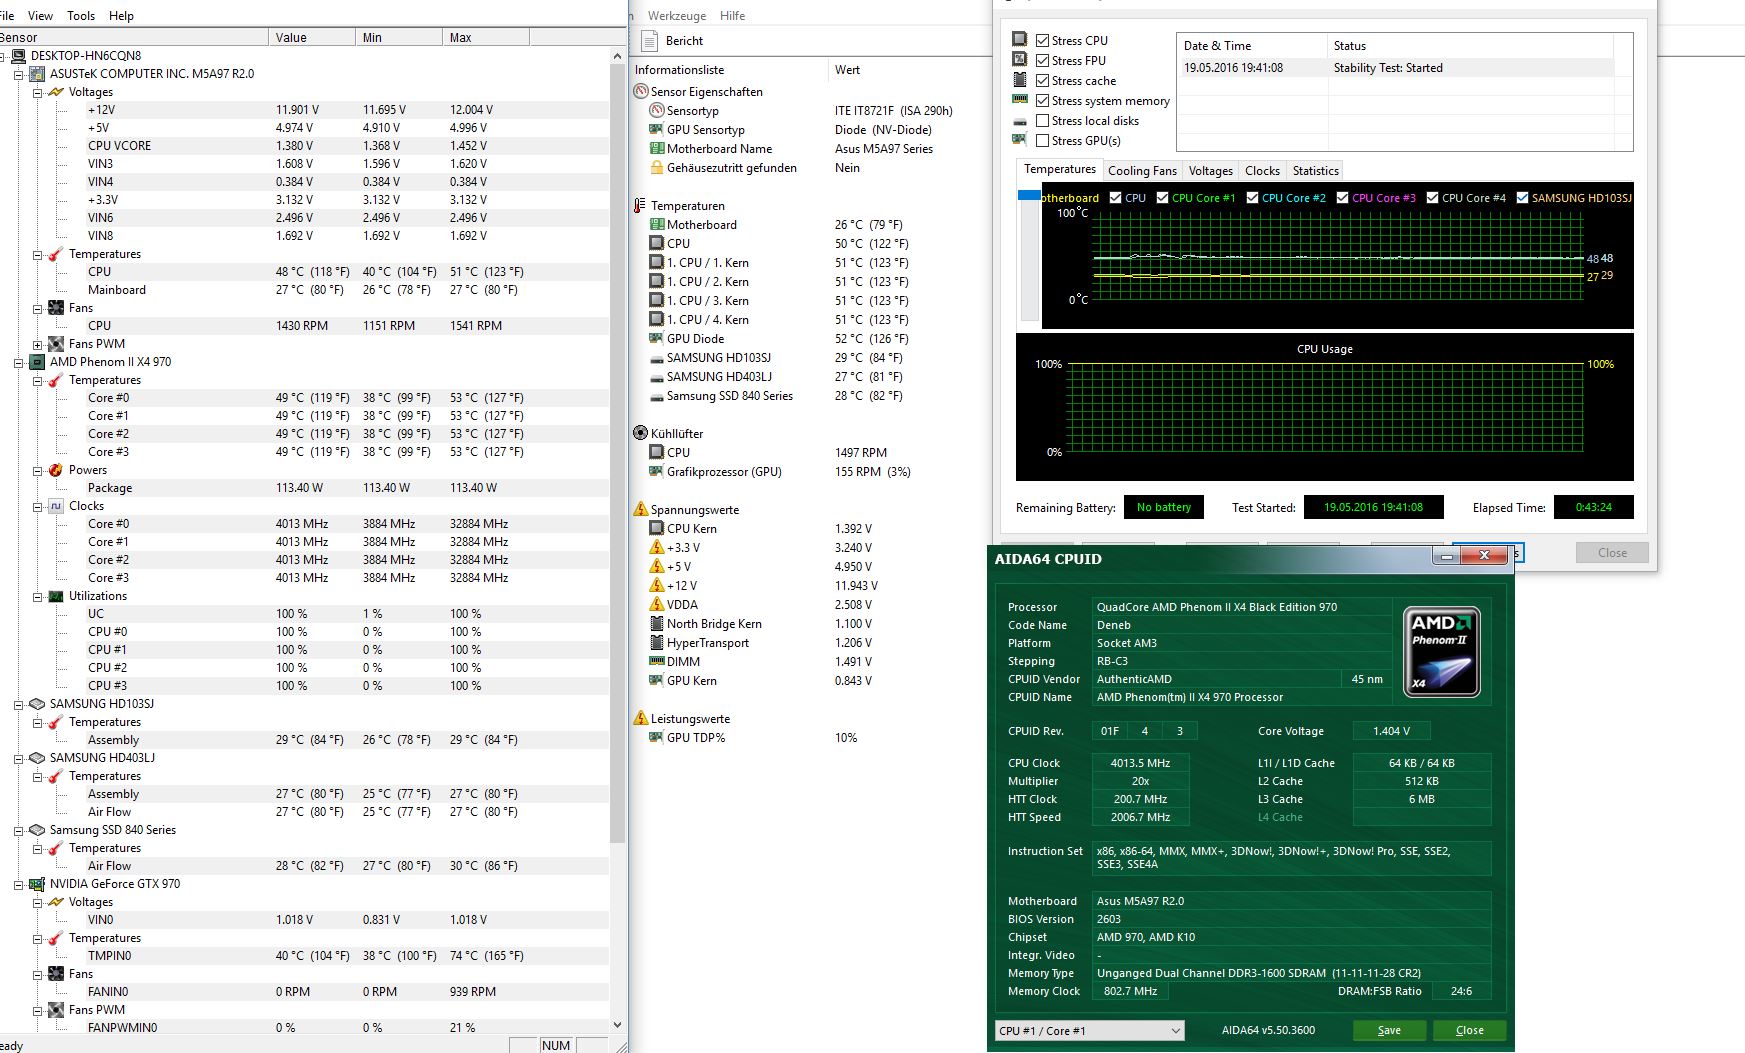The height and width of the screenshot is (1053, 1745).
Task: Click the CPU chip icon beside Stress CPU
Action: click(1020, 39)
